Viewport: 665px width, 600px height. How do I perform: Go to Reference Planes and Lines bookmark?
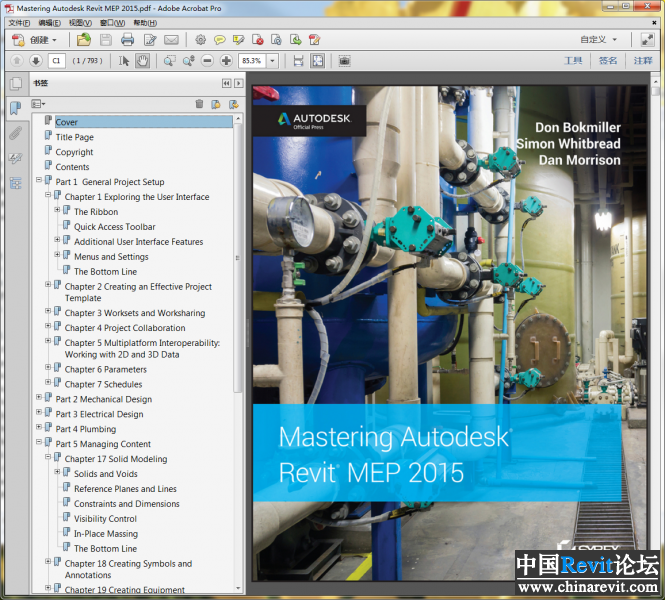click(x=125, y=489)
